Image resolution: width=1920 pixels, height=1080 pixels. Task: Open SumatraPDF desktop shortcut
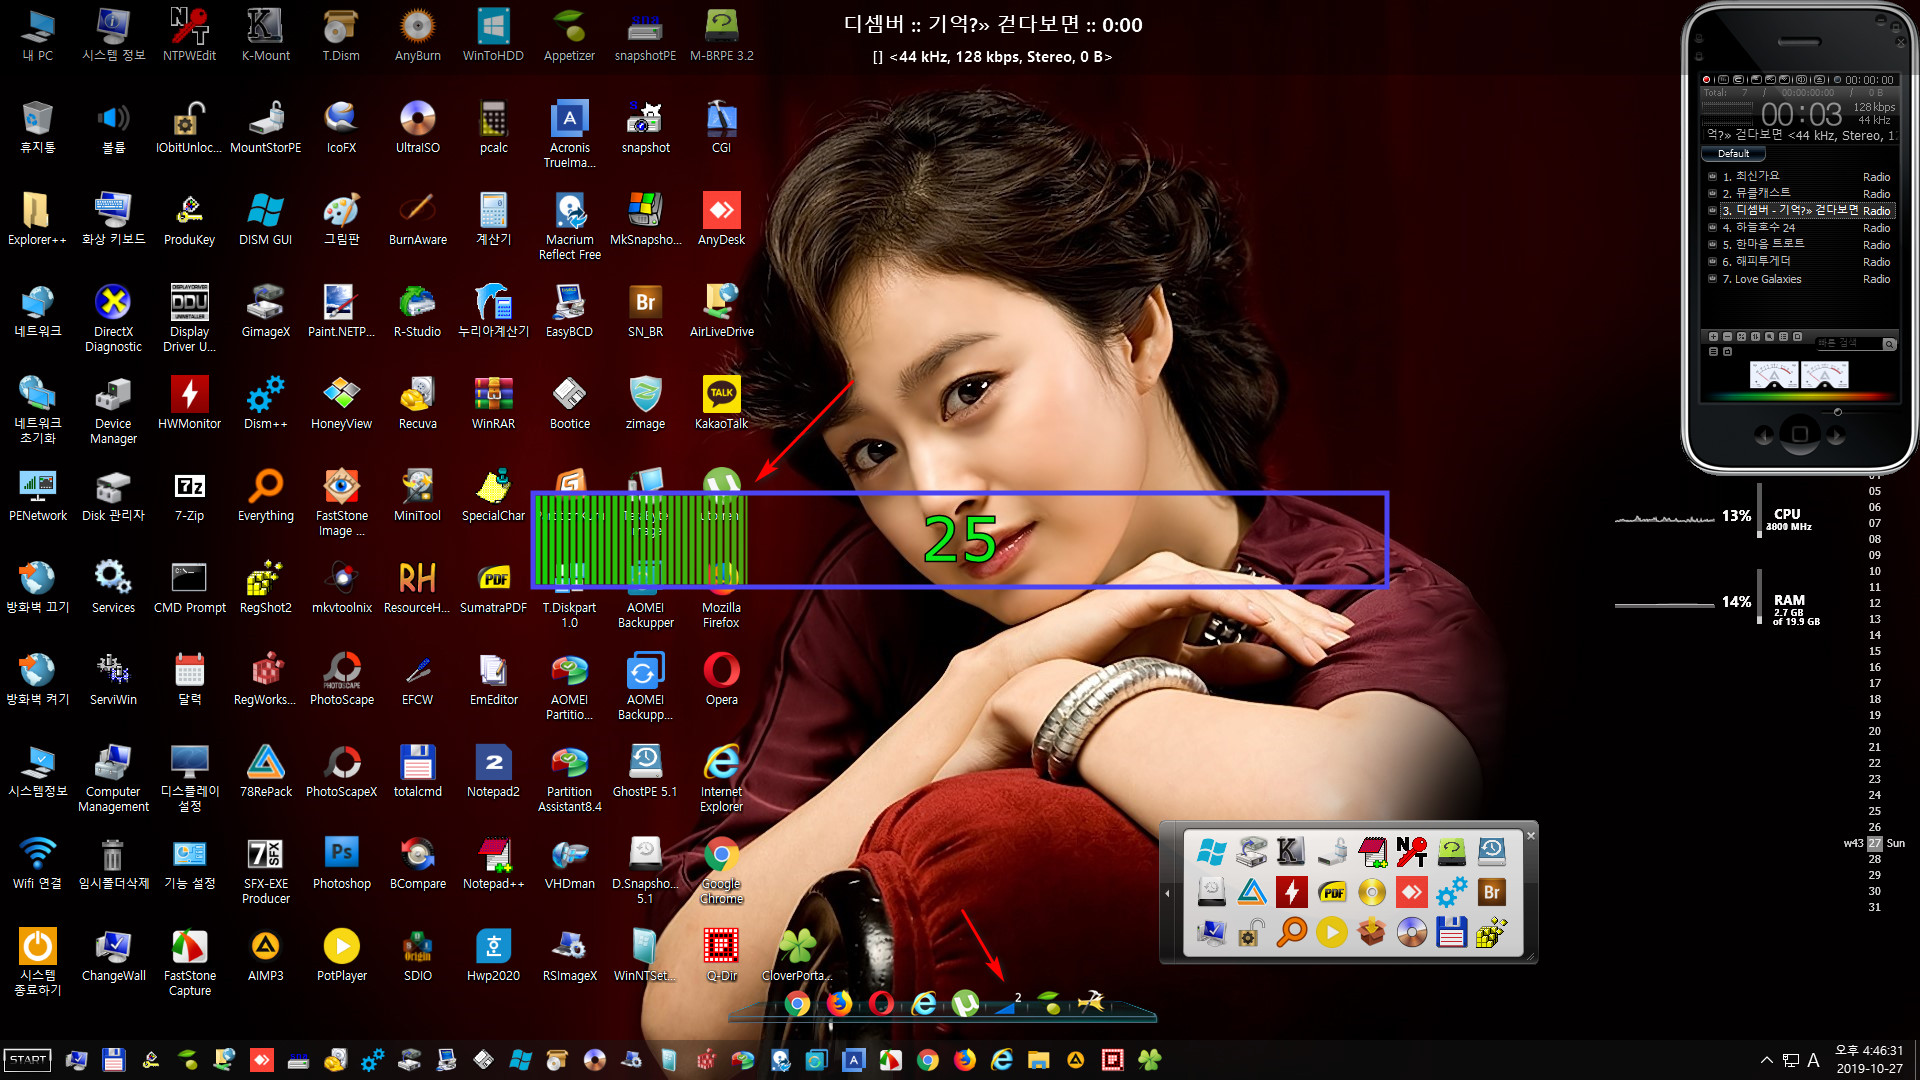click(x=493, y=587)
